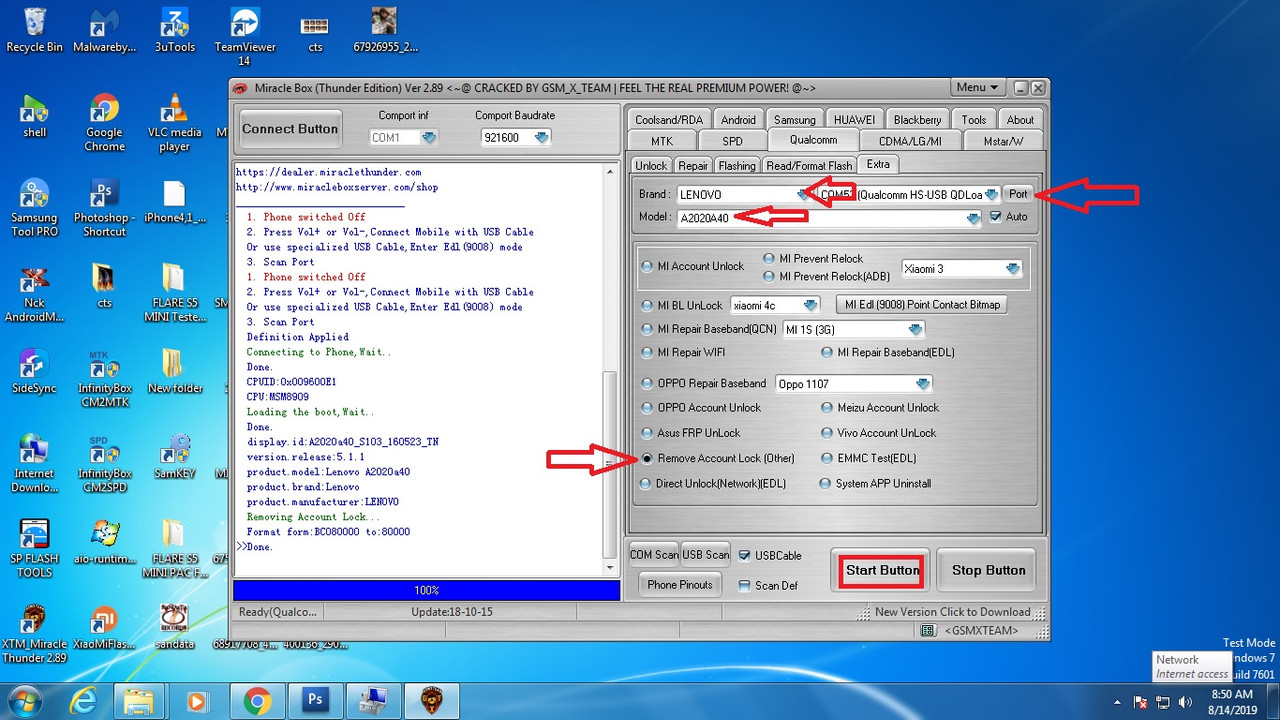1280x720 pixels.
Task: Open XTM_Miracle Thunder 2.89 desktop icon
Action: pos(34,634)
